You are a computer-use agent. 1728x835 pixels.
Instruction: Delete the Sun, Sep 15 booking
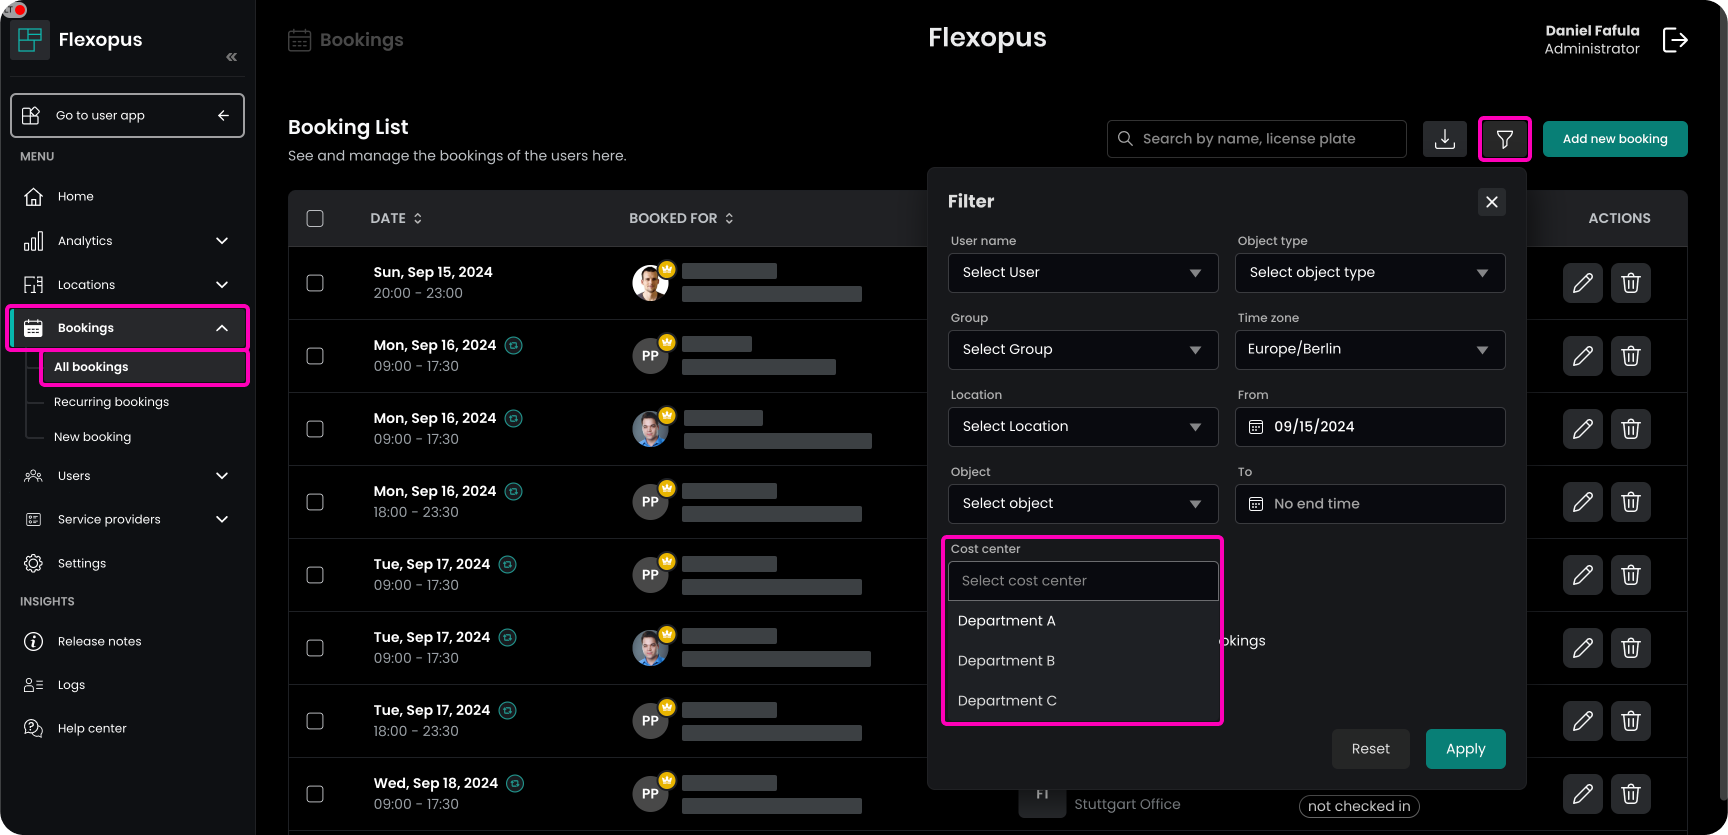[x=1630, y=283]
